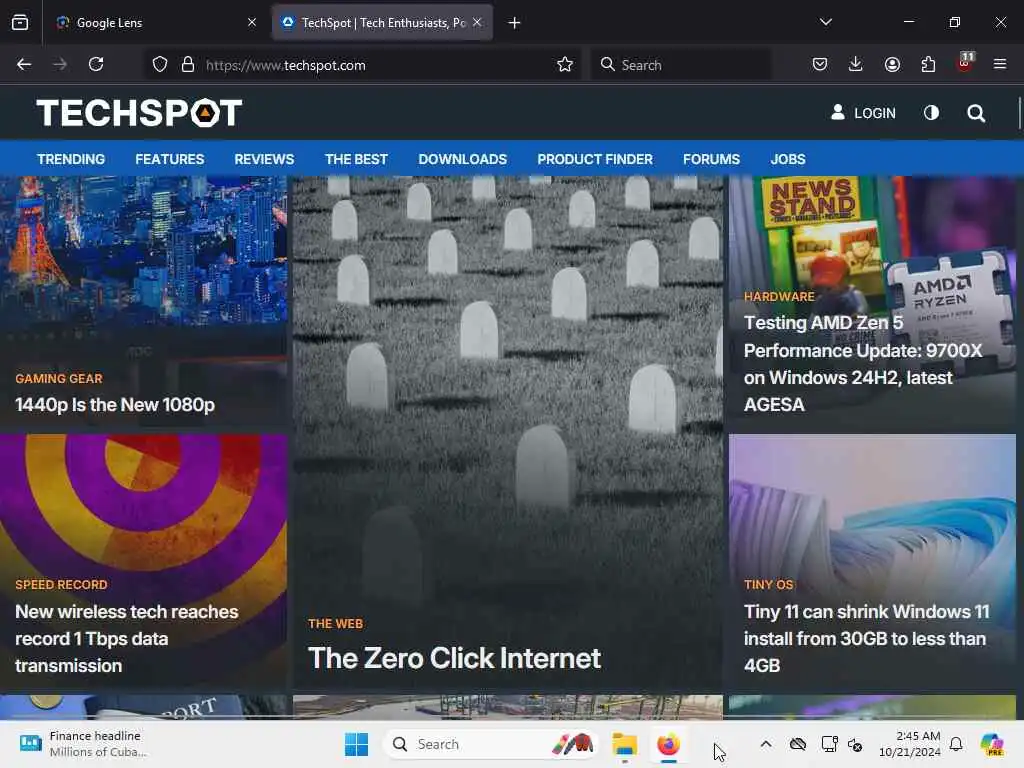Image resolution: width=1024 pixels, height=768 pixels.
Task: Open AMD Zen 5 performance update article
Action: tap(863, 364)
